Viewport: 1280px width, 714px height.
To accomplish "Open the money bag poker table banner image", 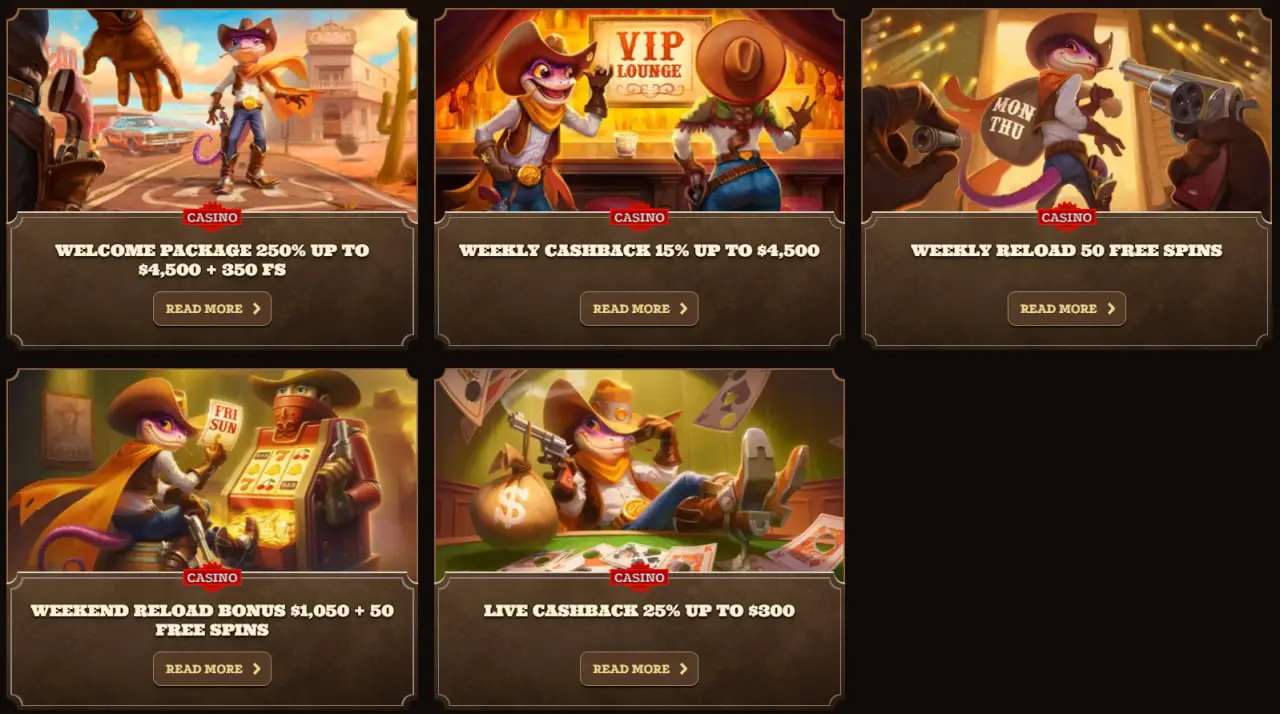I will pos(639,471).
